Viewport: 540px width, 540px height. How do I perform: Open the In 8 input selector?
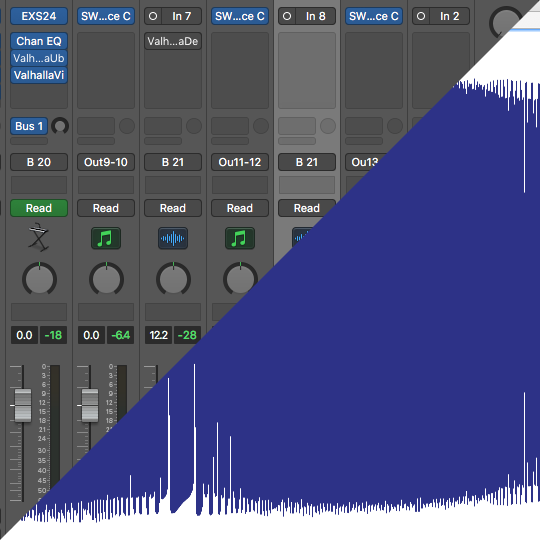315,16
